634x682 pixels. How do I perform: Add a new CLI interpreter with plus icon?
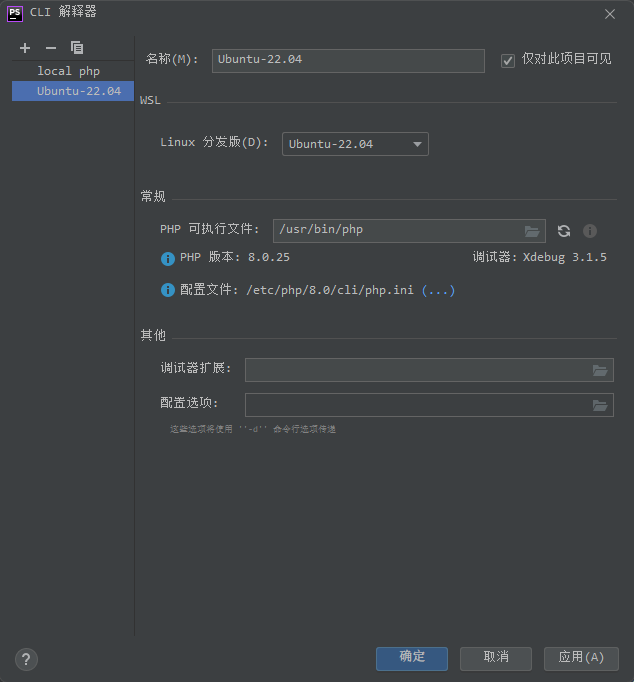click(25, 48)
